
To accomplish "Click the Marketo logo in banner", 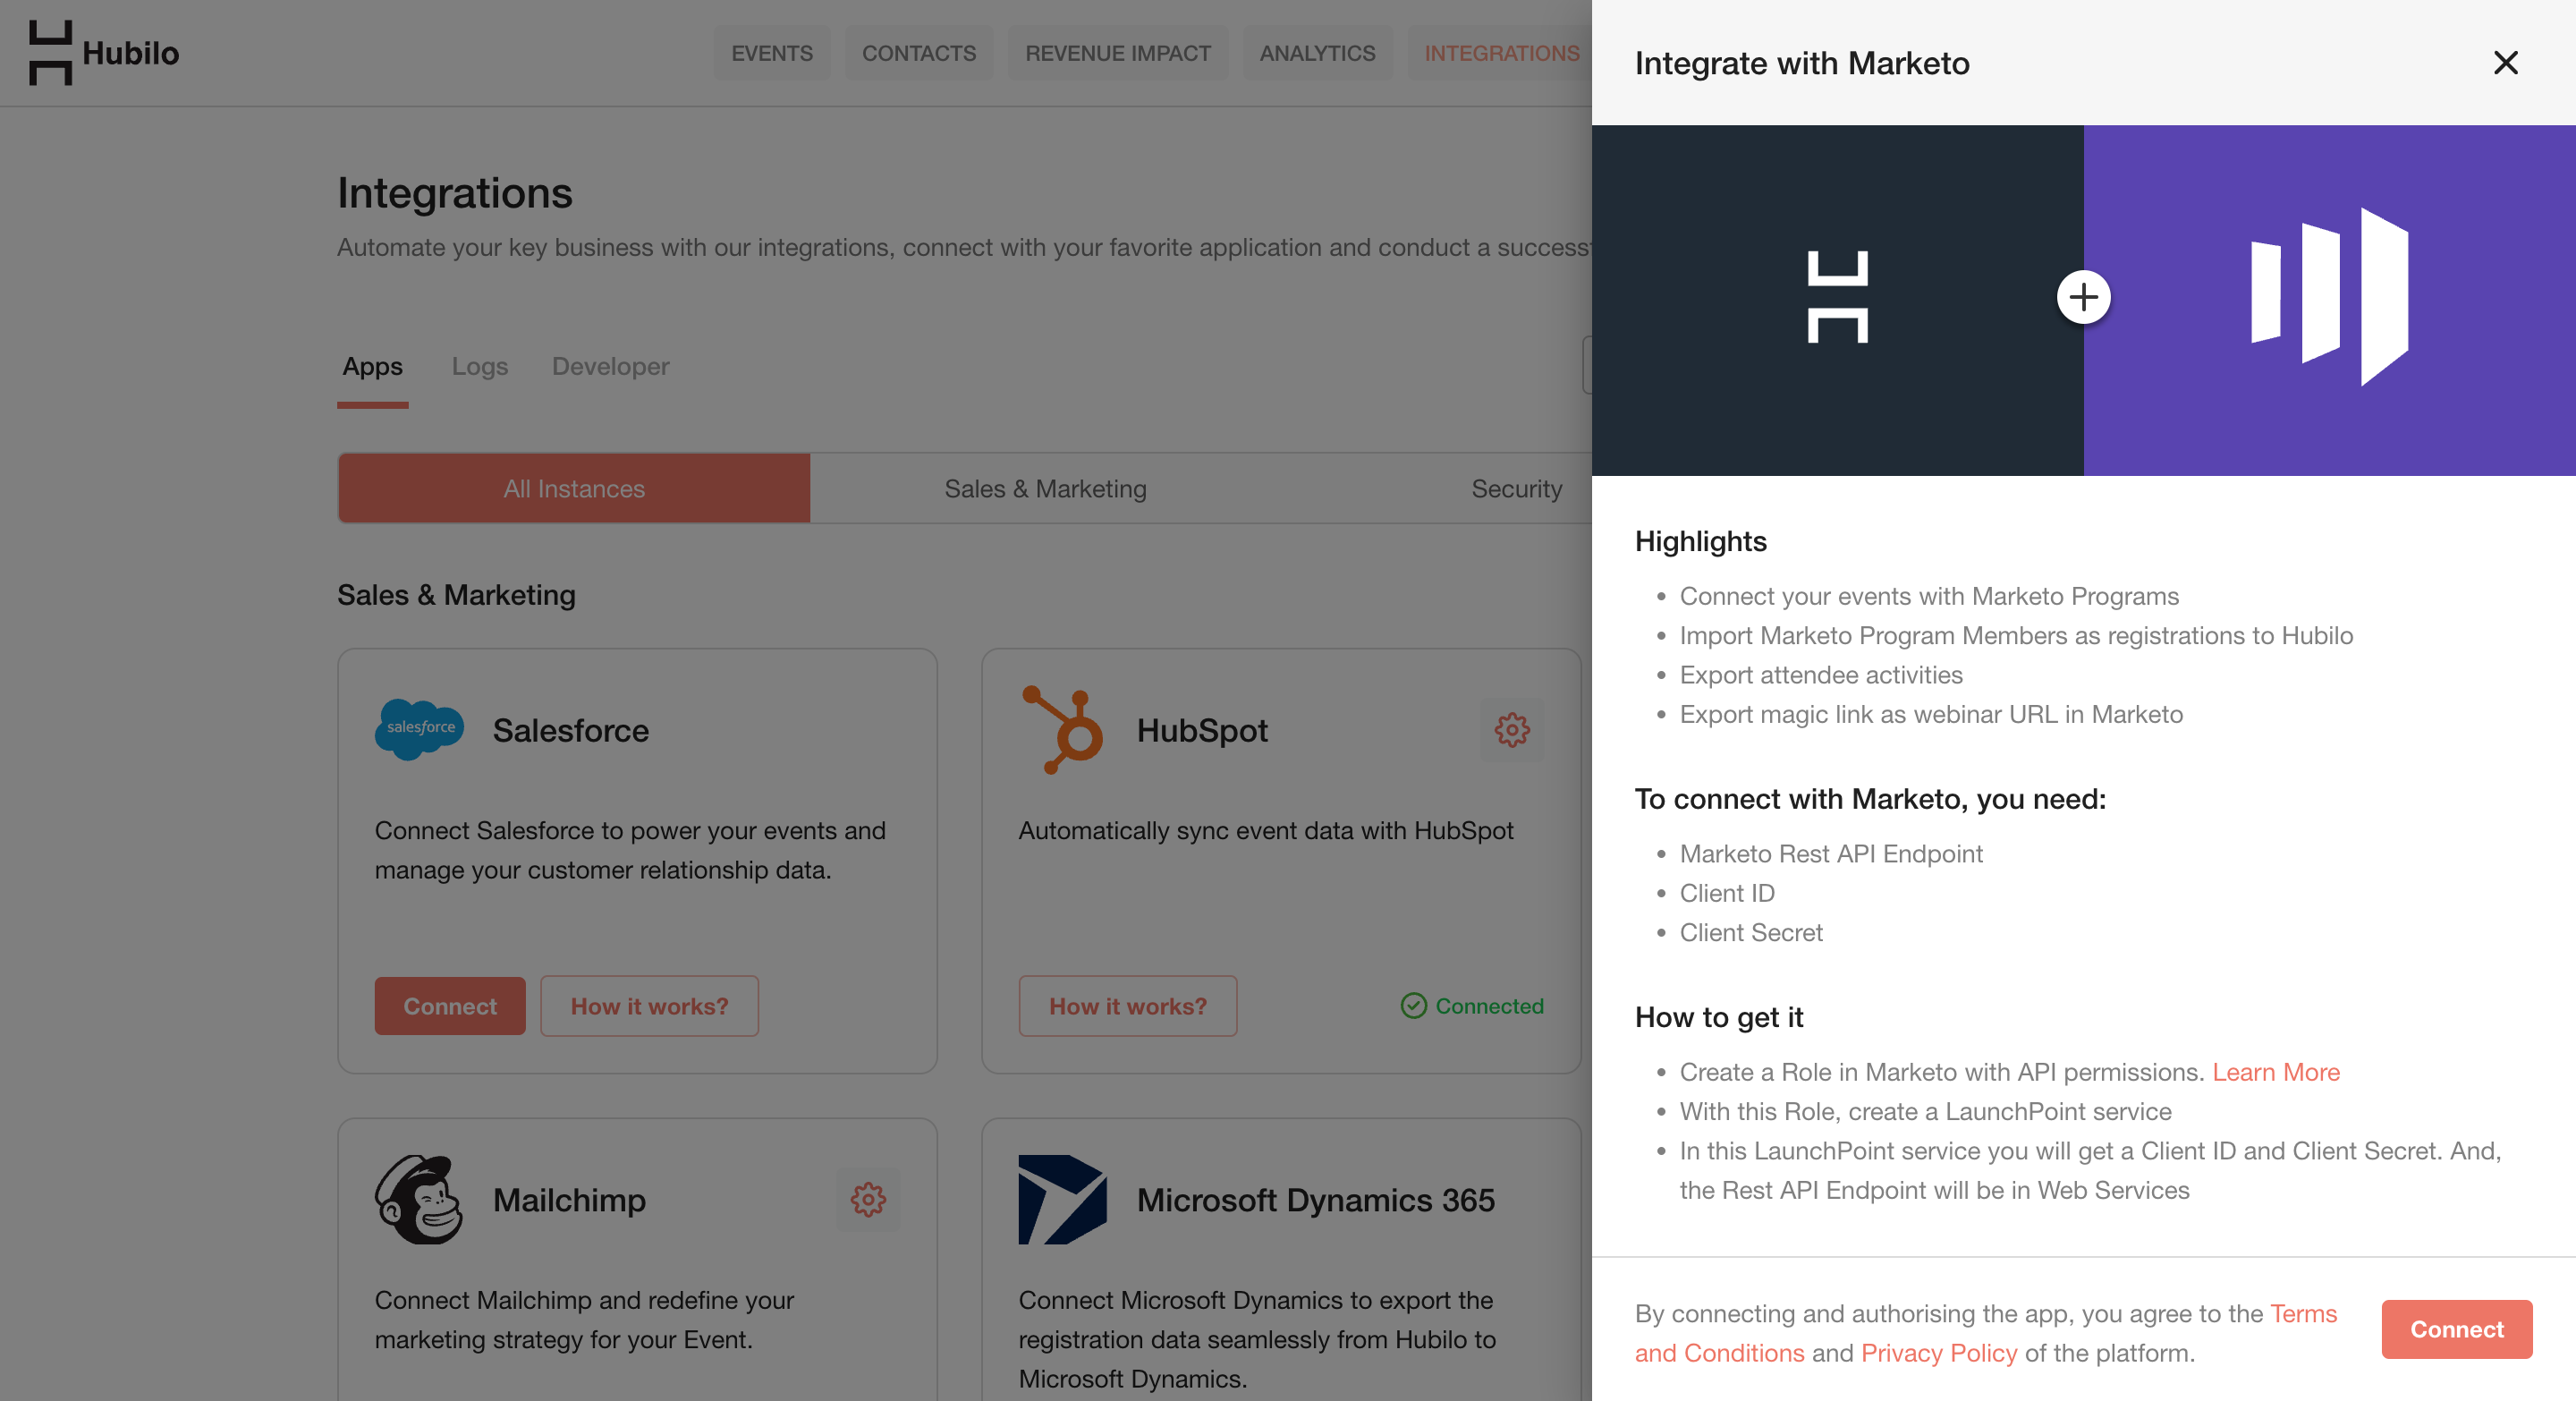I will pyautogui.click(x=2329, y=297).
